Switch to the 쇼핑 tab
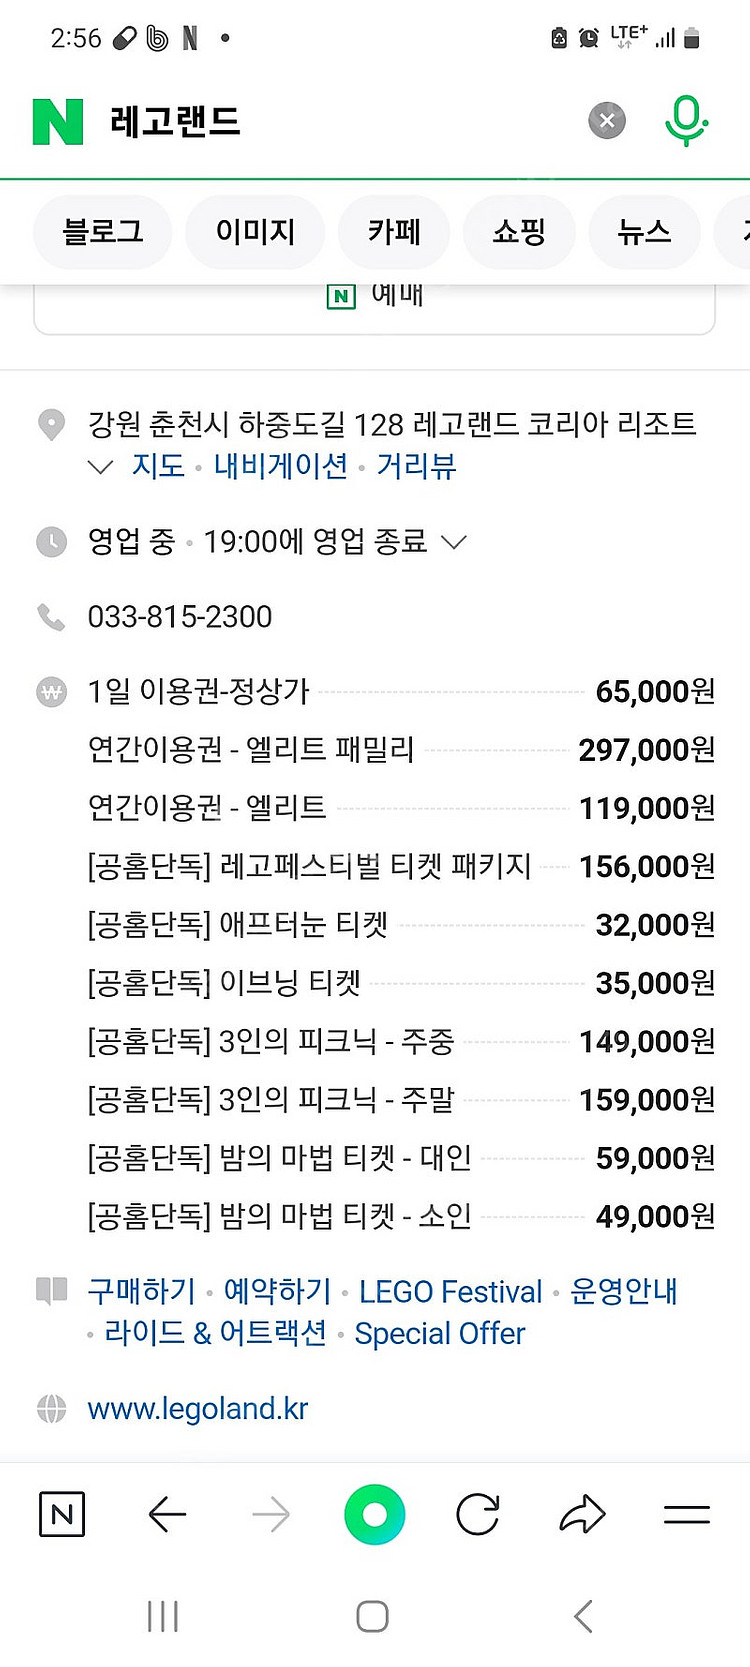 [x=519, y=232]
